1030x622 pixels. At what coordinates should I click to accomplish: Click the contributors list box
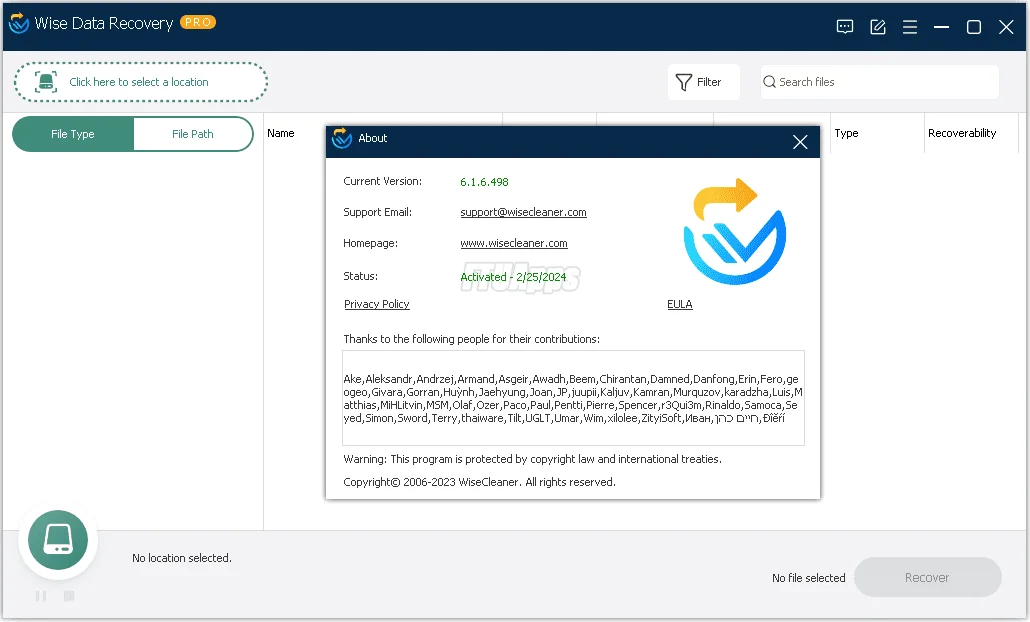click(x=573, y=398)
